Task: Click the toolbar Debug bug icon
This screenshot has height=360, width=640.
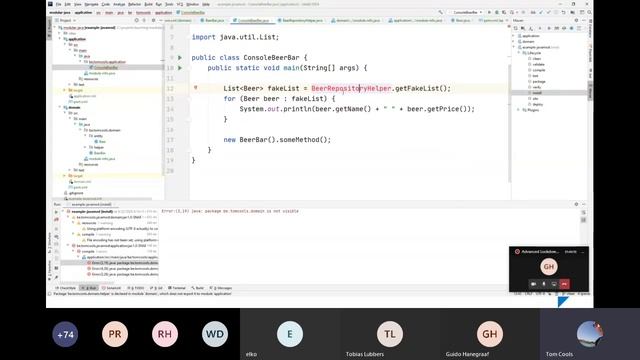Action: [497, 12]
